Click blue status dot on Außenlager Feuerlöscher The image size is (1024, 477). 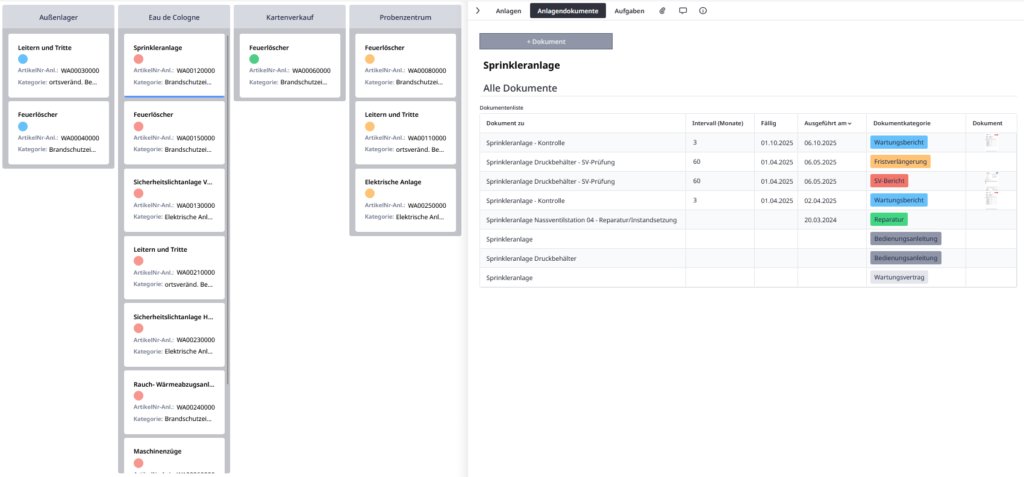(23, 126)
